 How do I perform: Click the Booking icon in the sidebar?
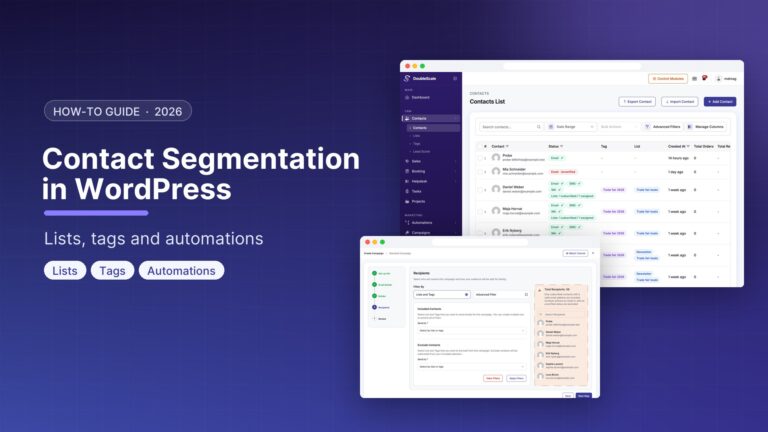[407, 171]
